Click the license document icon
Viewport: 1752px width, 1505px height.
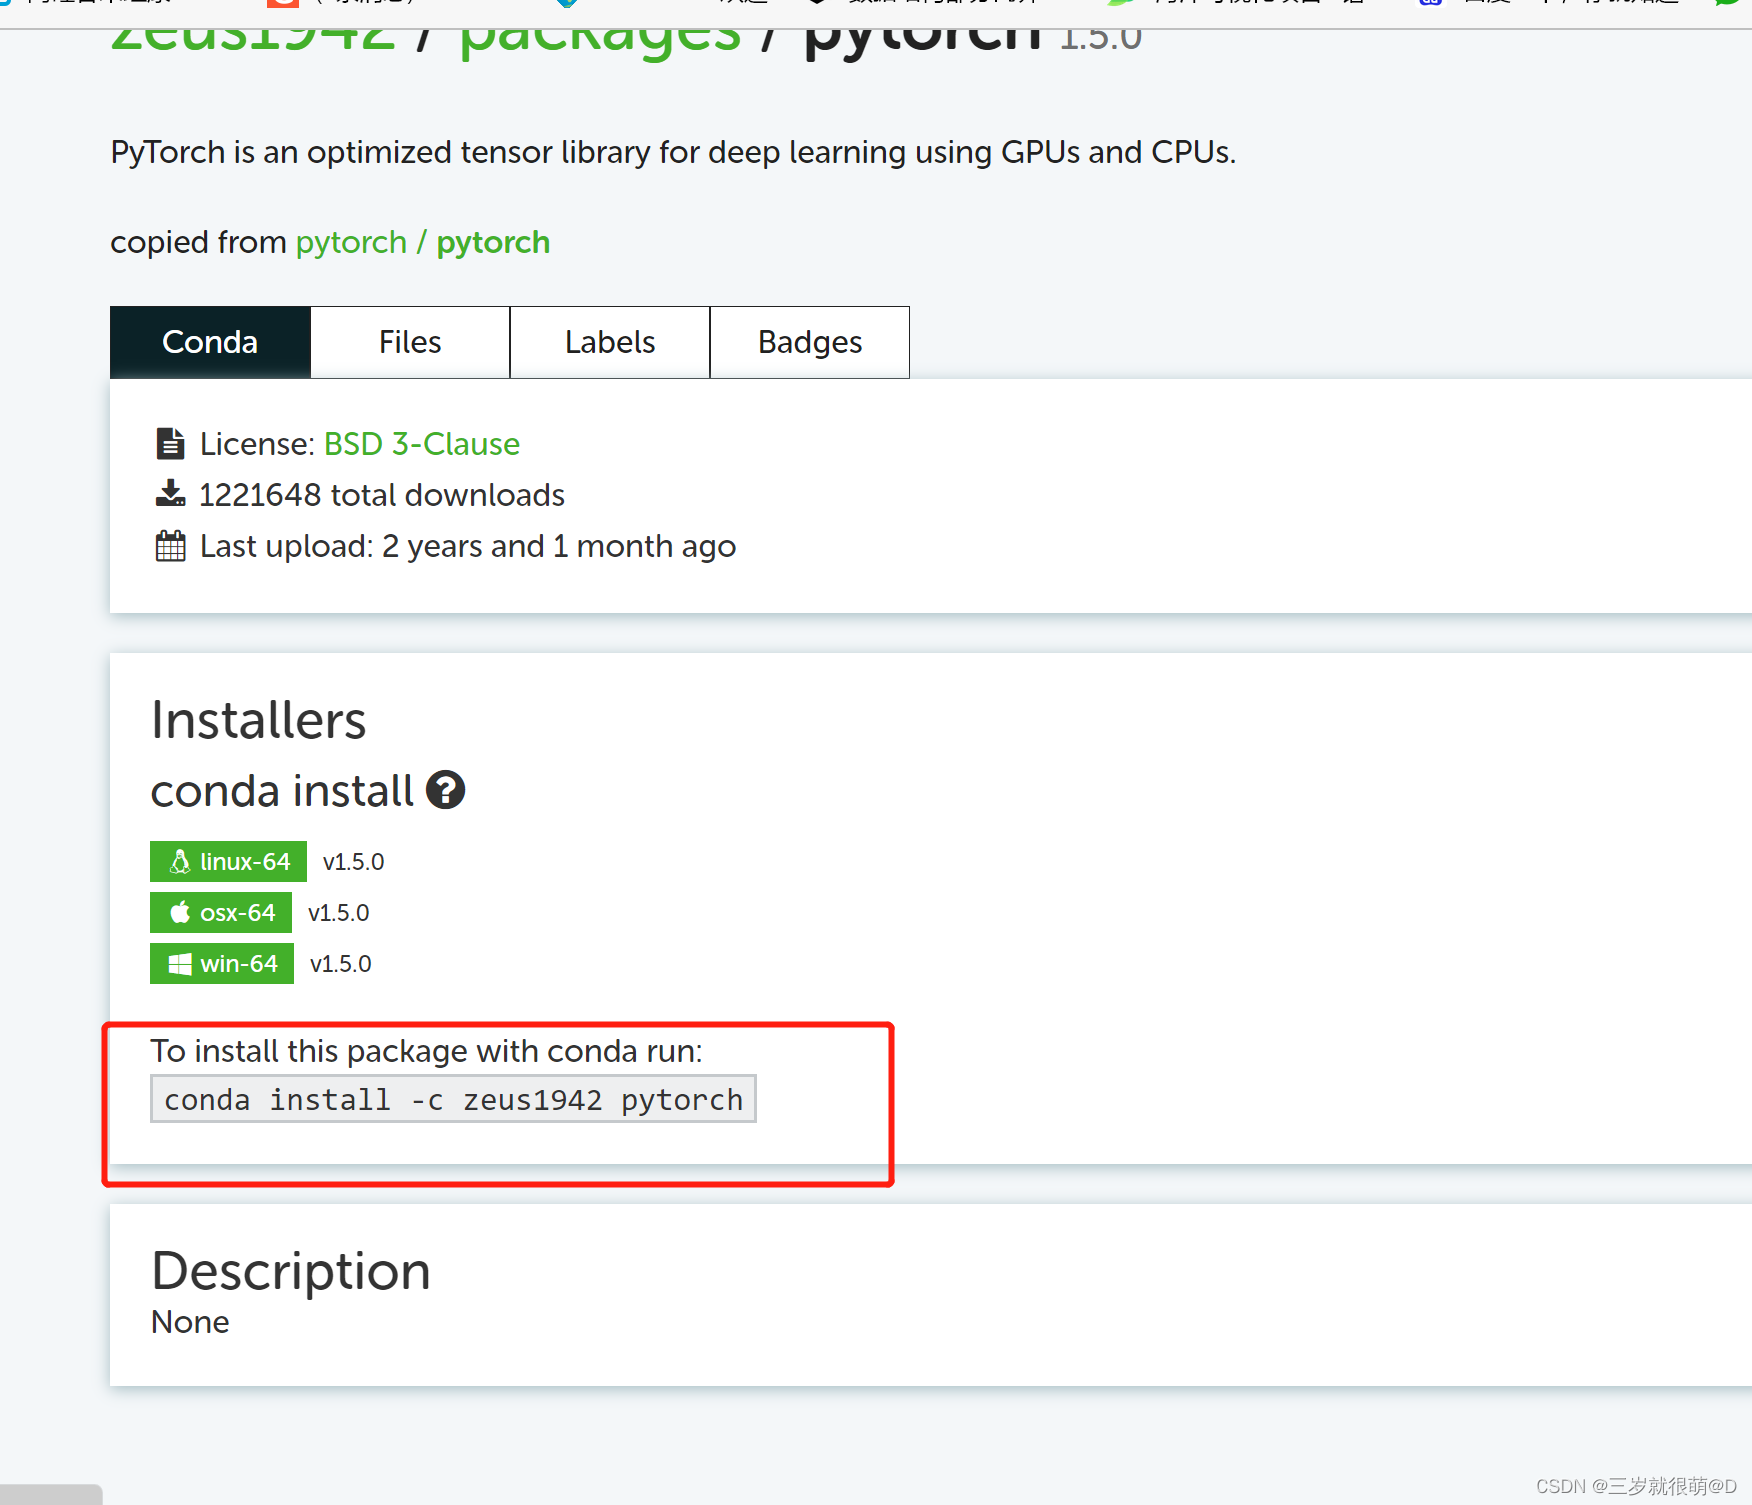point(170,443)
